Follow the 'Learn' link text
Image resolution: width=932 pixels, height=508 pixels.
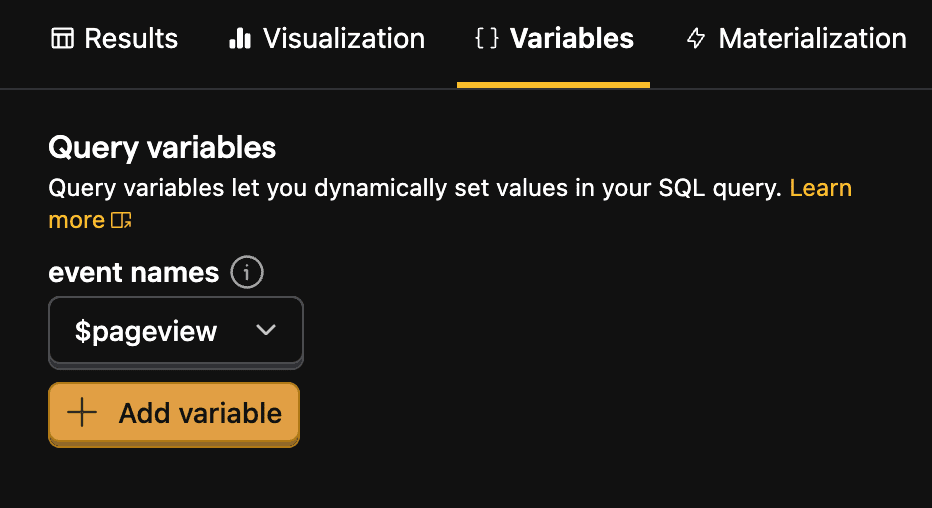coord(820,188)
